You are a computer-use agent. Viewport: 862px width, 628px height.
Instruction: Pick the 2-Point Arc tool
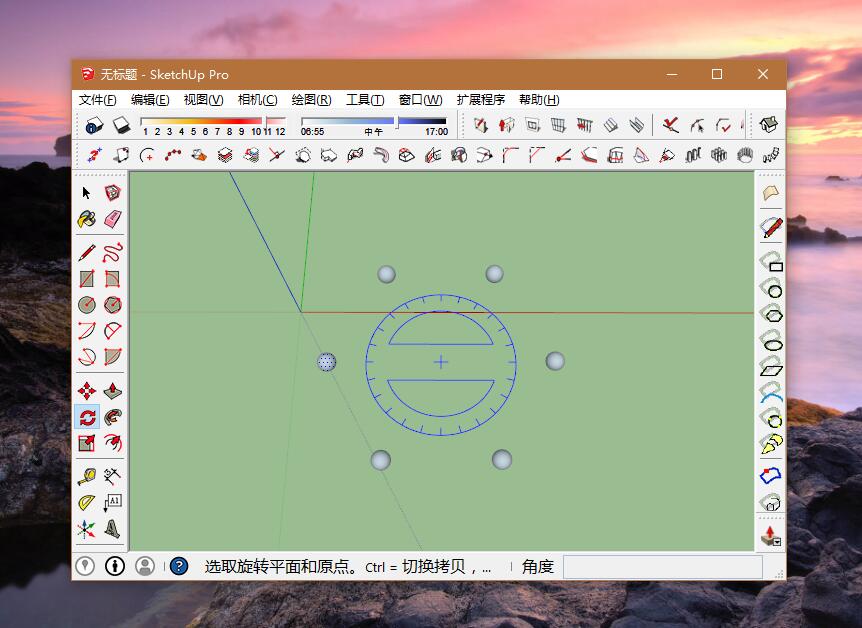(112, 331)
